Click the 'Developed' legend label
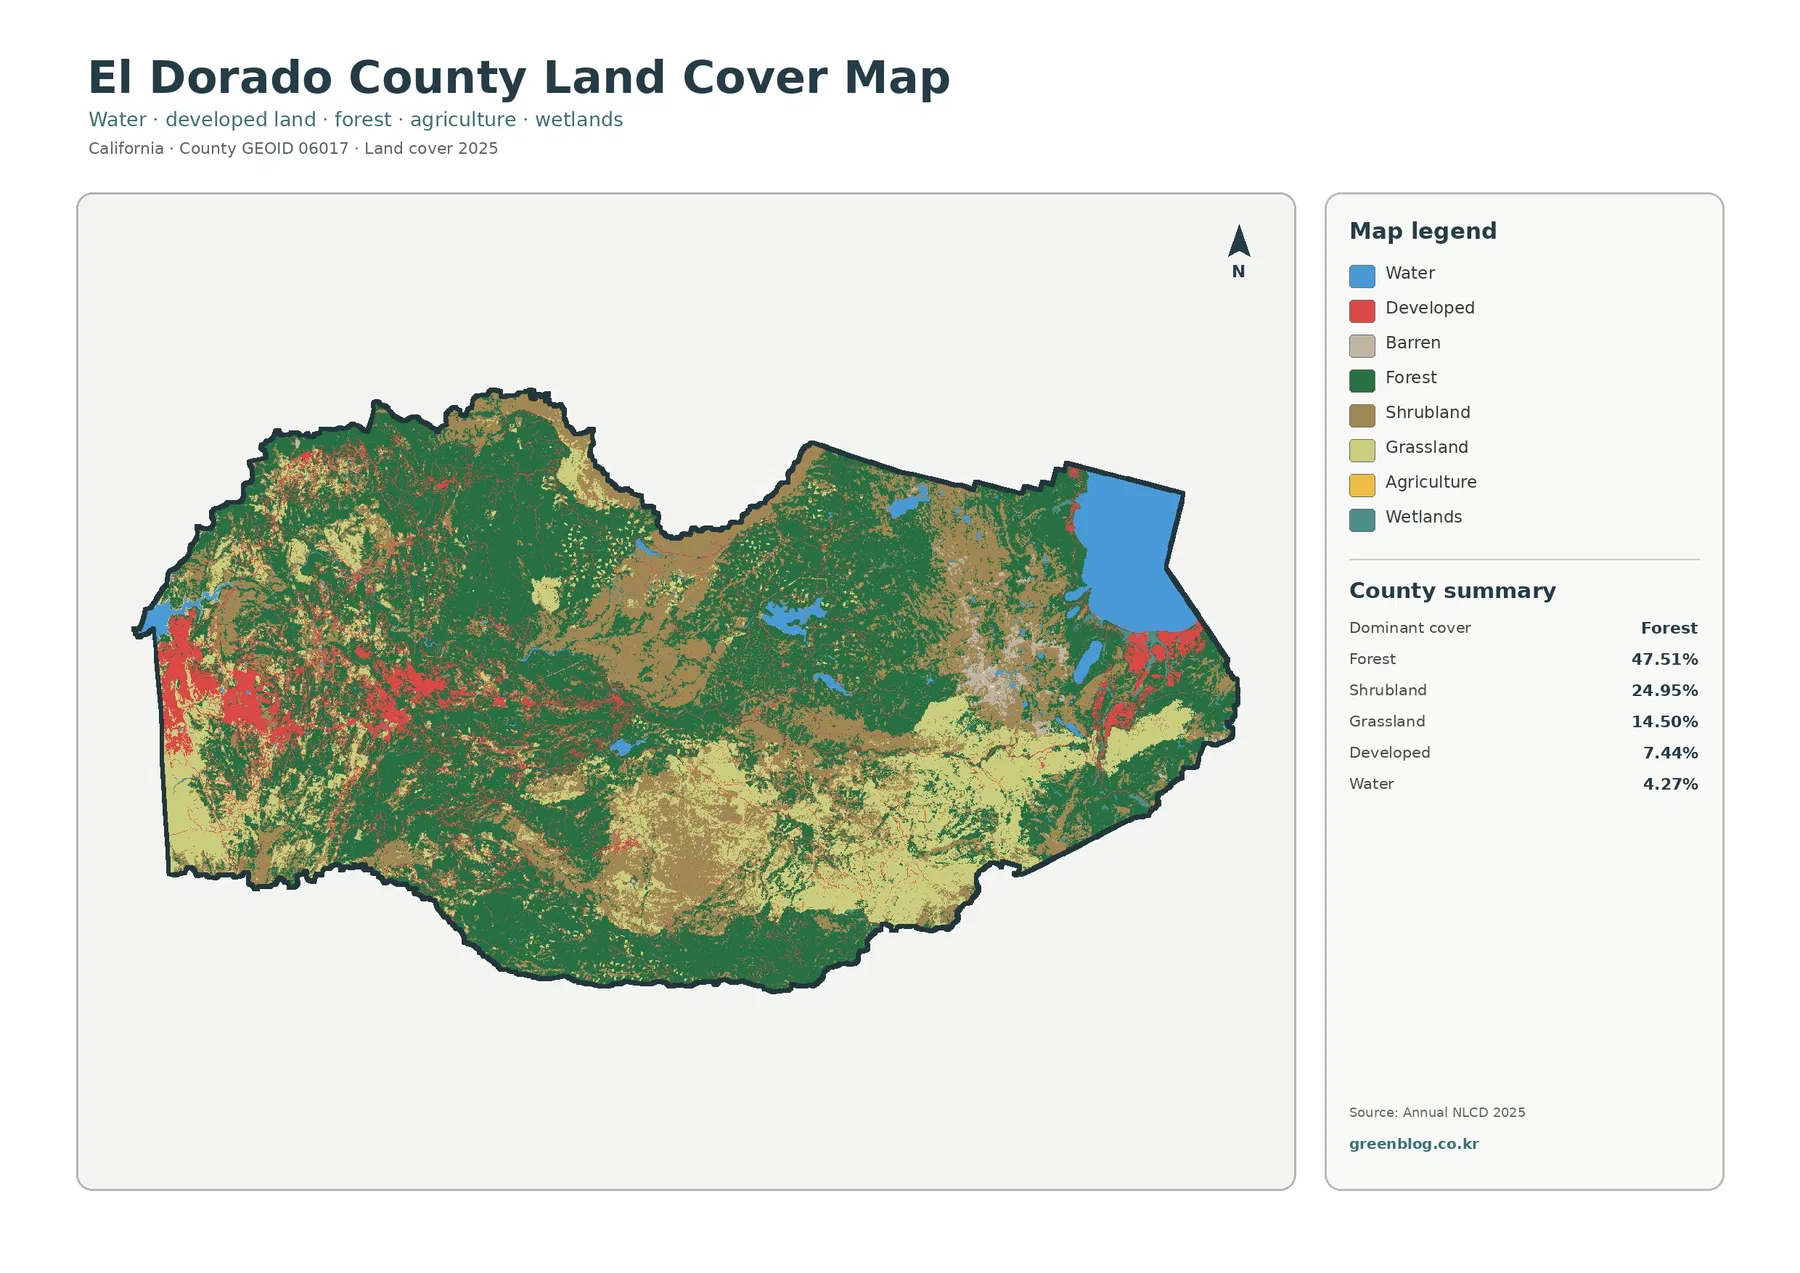 pos(1430,308)
